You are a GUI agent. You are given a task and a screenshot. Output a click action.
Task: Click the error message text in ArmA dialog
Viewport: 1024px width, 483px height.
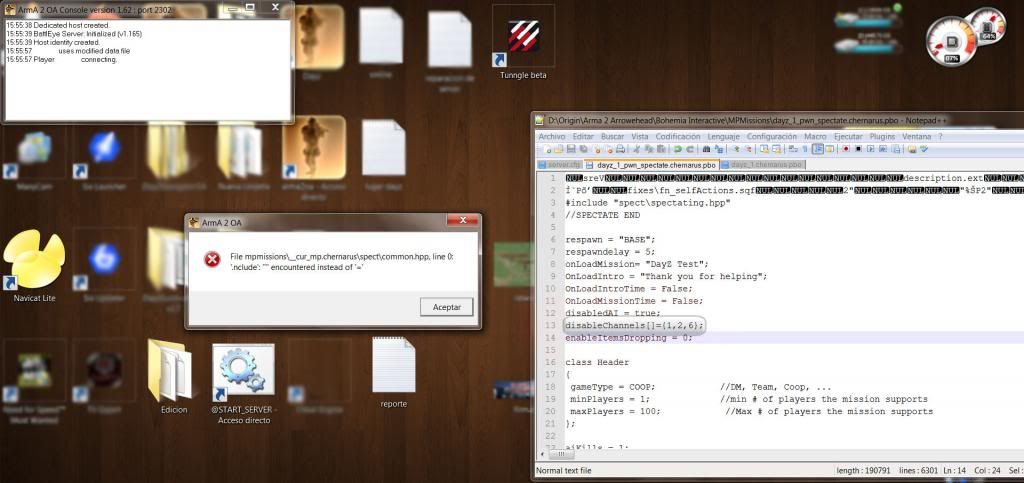(342, 262)
